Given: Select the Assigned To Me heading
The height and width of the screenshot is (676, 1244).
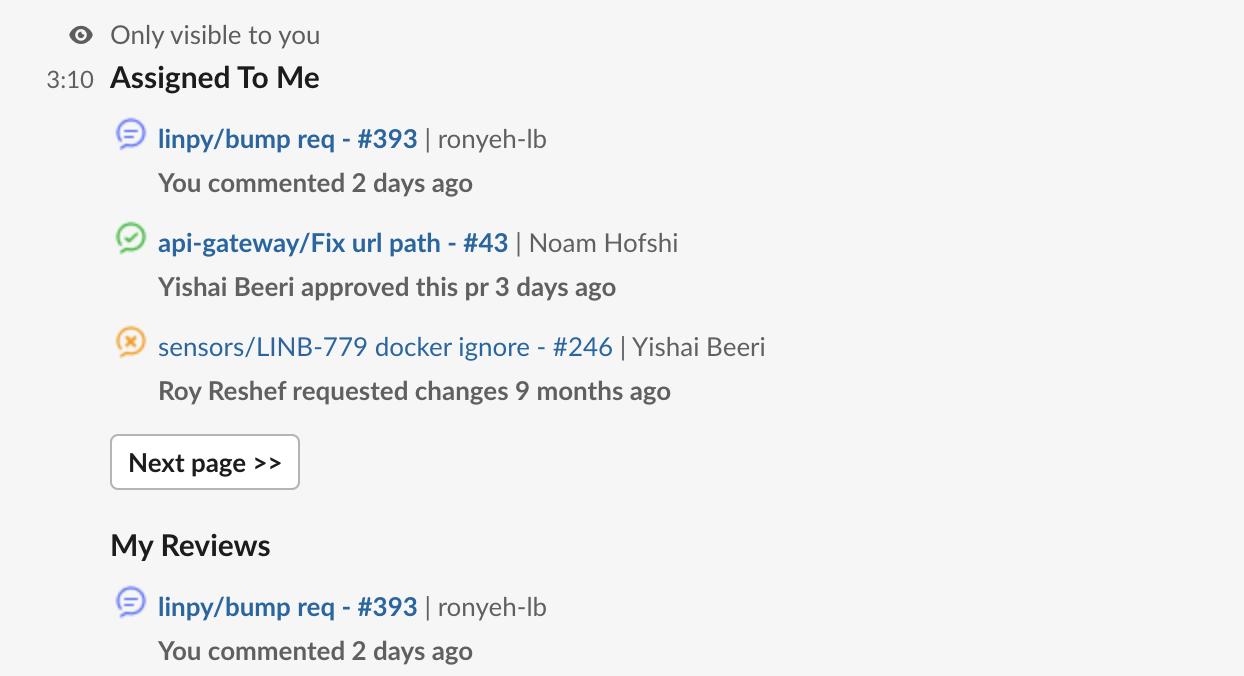Looking at the screenshot, I should [x=215, y=78].
